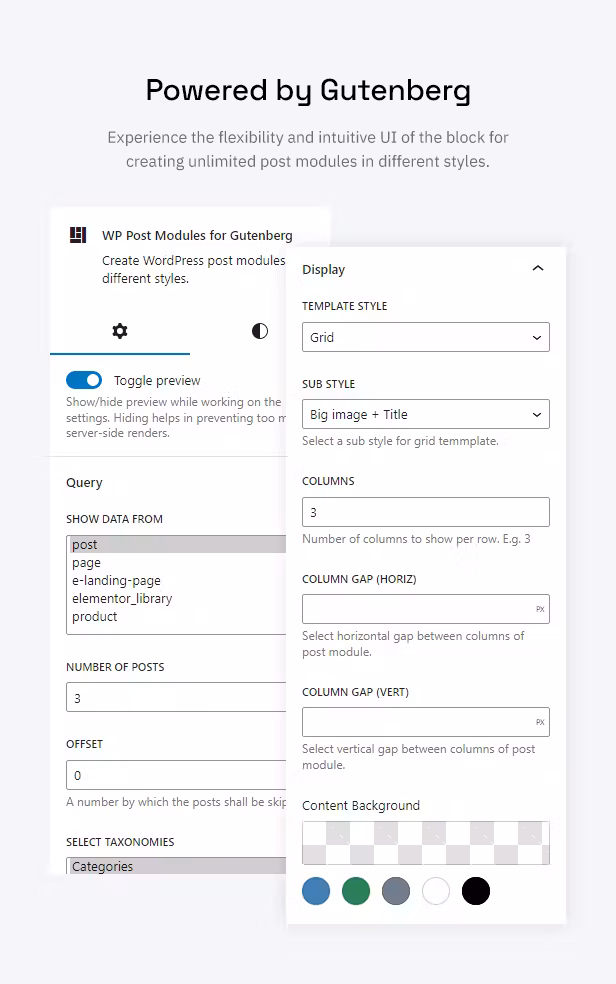Click the PX unit of vertical gap

coord(540,722)
